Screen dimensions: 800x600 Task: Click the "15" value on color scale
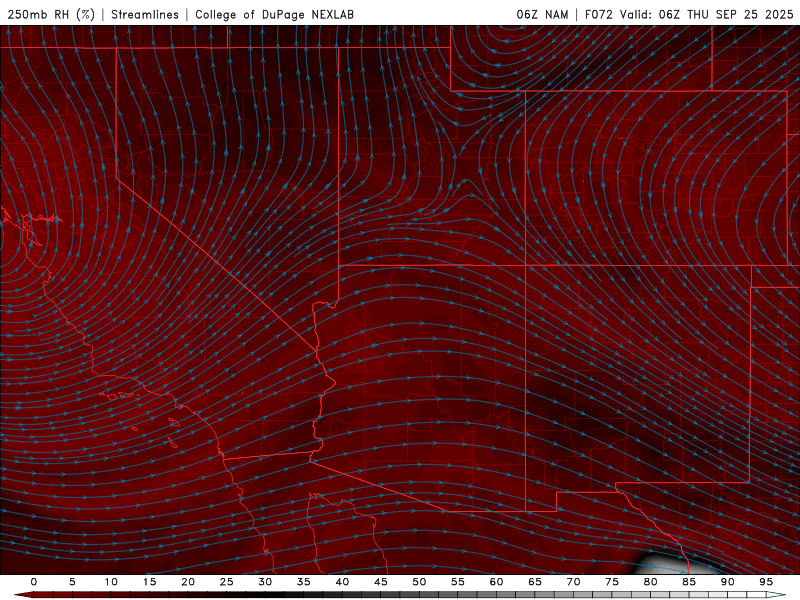[x=149, y=582]
